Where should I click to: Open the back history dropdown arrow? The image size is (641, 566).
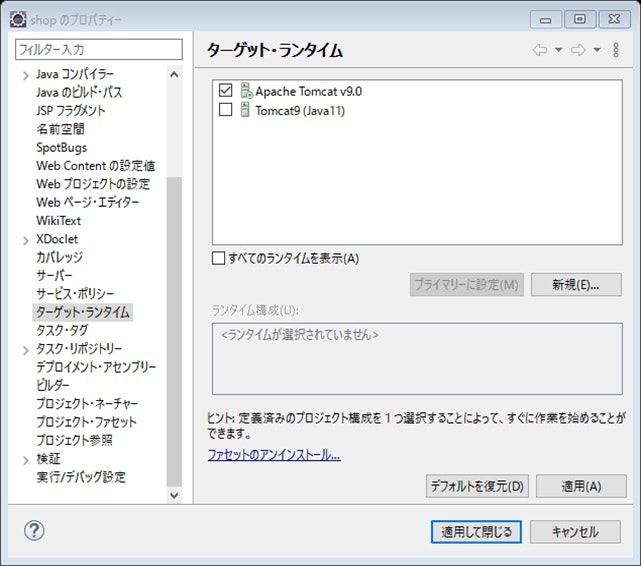click(558, 50)
